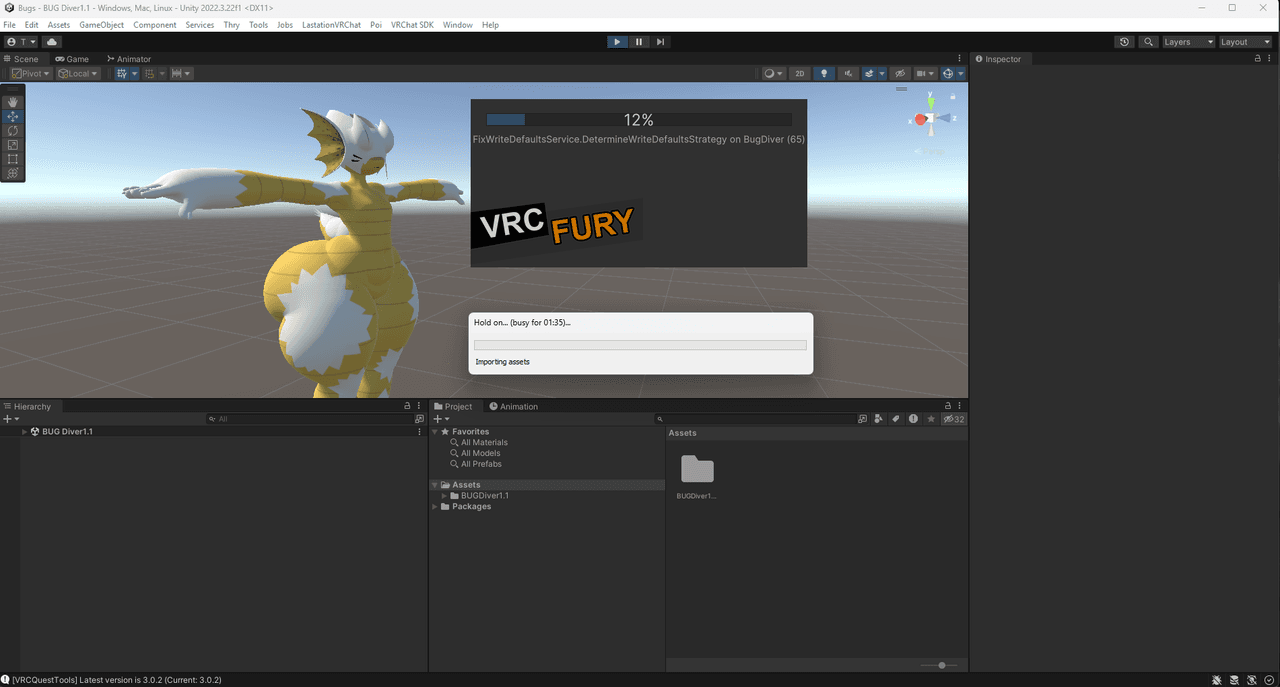Toggle hidden packages visibility (32)
1280x687 pixels.
pos(954,419)
